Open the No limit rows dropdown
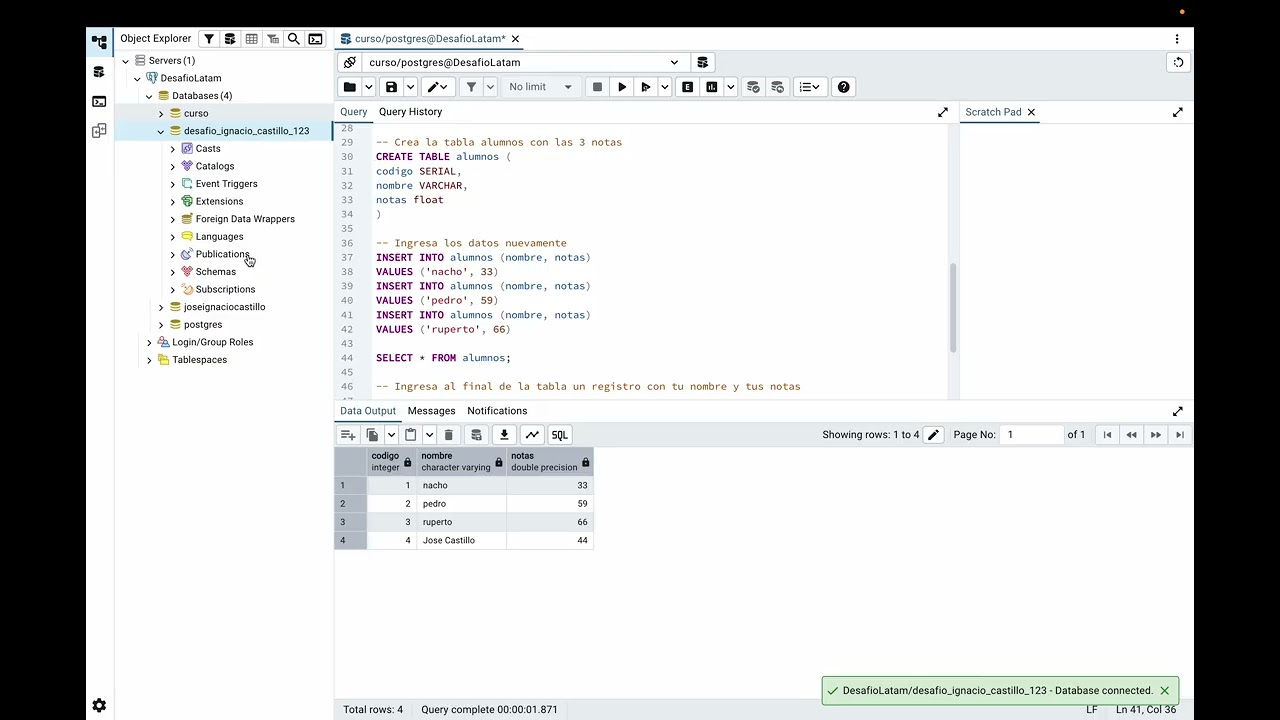 click(540, 87)
